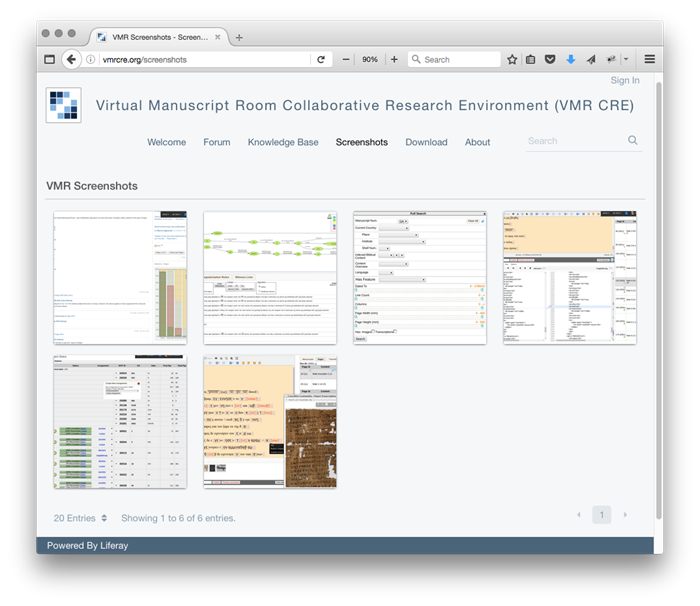Viewport: 700px width, 606px height.
Task: Open the Download navigation item
Action: [426, 142]
